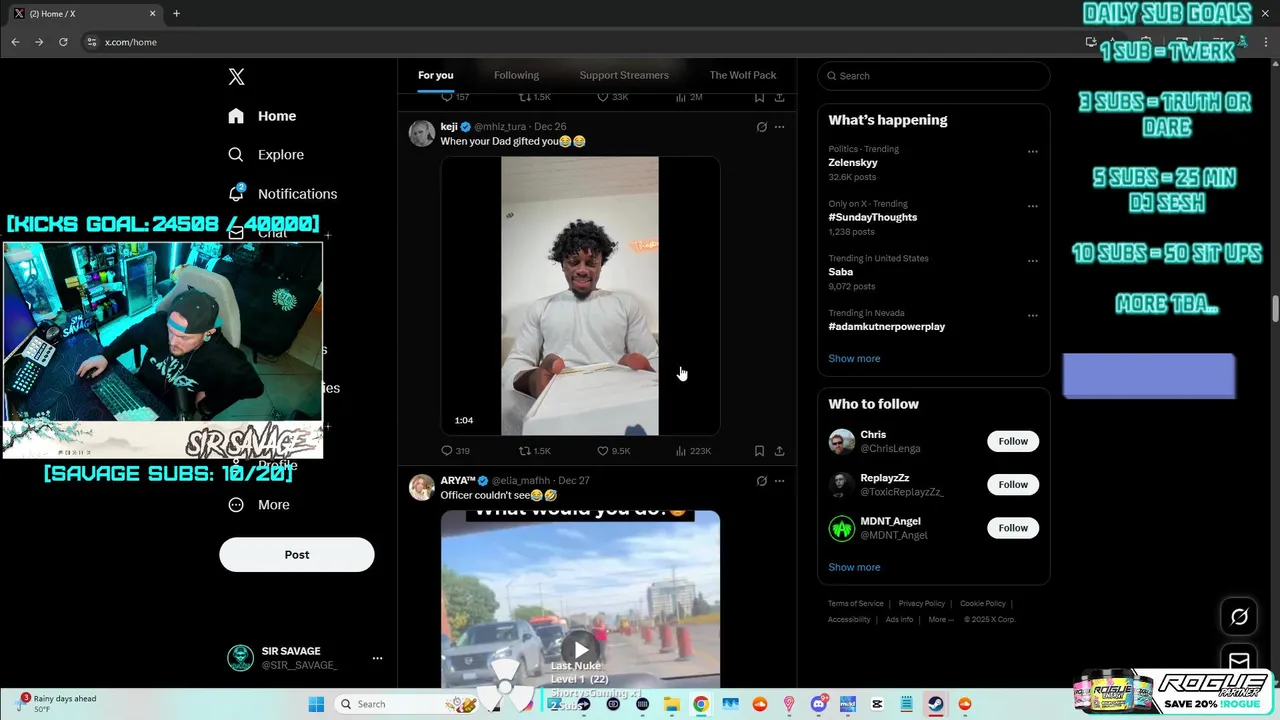
Task: Open keji's video thumbnail
Action: [580, 296]
